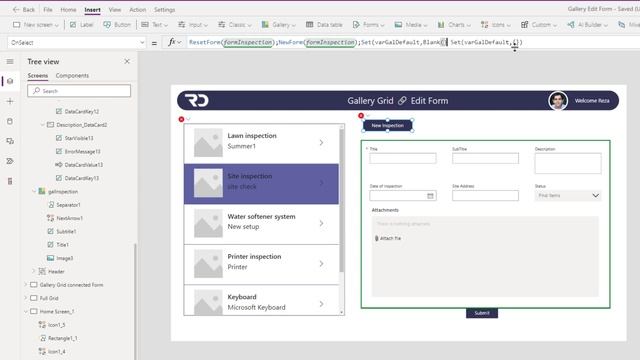Select Rectangle1_1 in the tree

62,338
